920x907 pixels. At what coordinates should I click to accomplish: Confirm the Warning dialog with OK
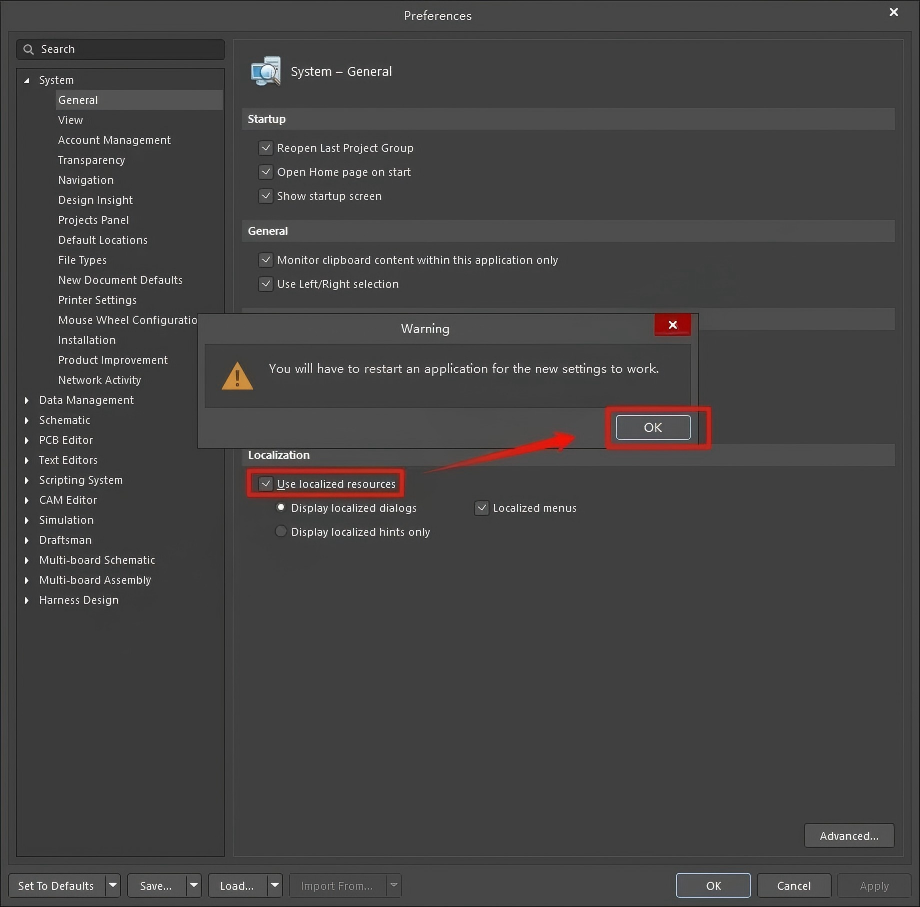[x=653, y=428]
